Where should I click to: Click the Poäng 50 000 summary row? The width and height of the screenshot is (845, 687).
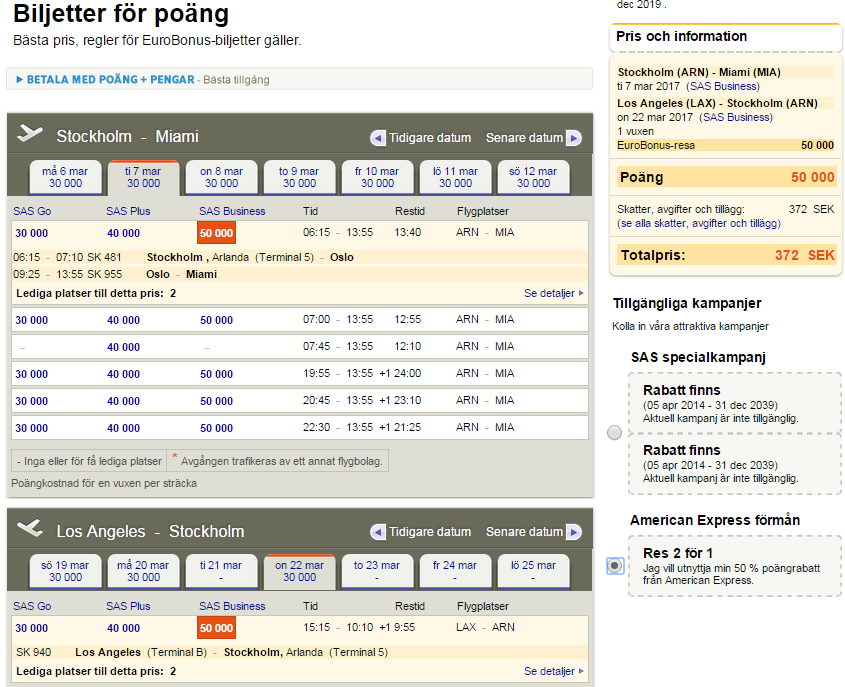(x=727, y=177)
